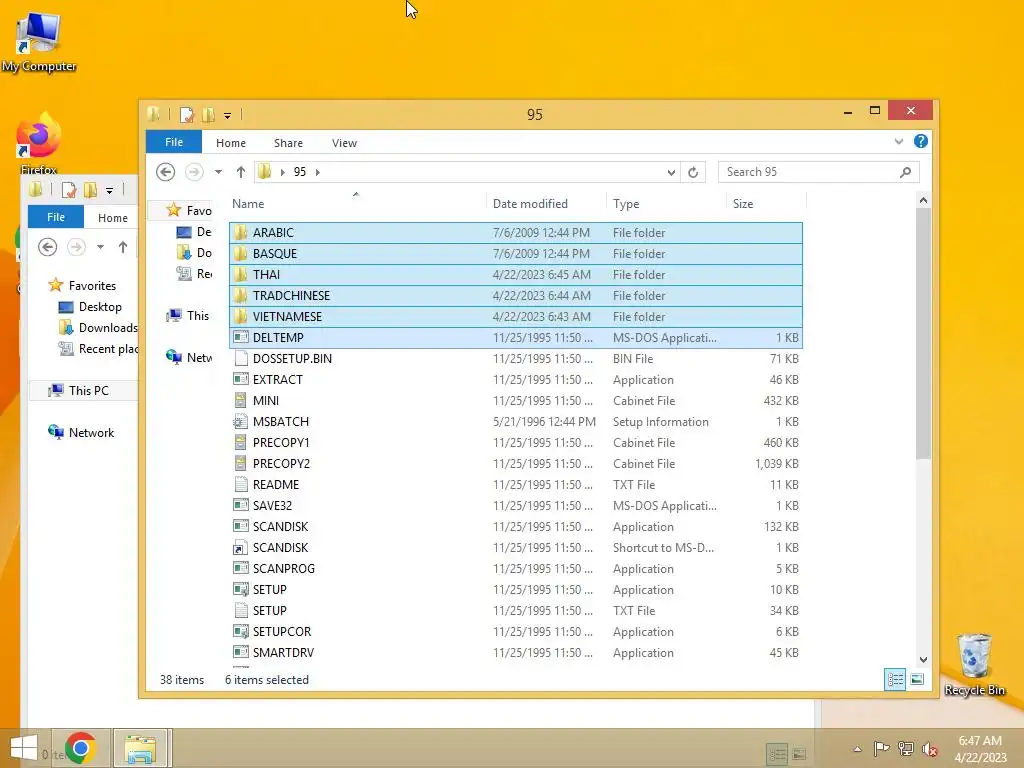
Task: Open the recent locations dropdown in 95 window
Action: coord(218,172)
